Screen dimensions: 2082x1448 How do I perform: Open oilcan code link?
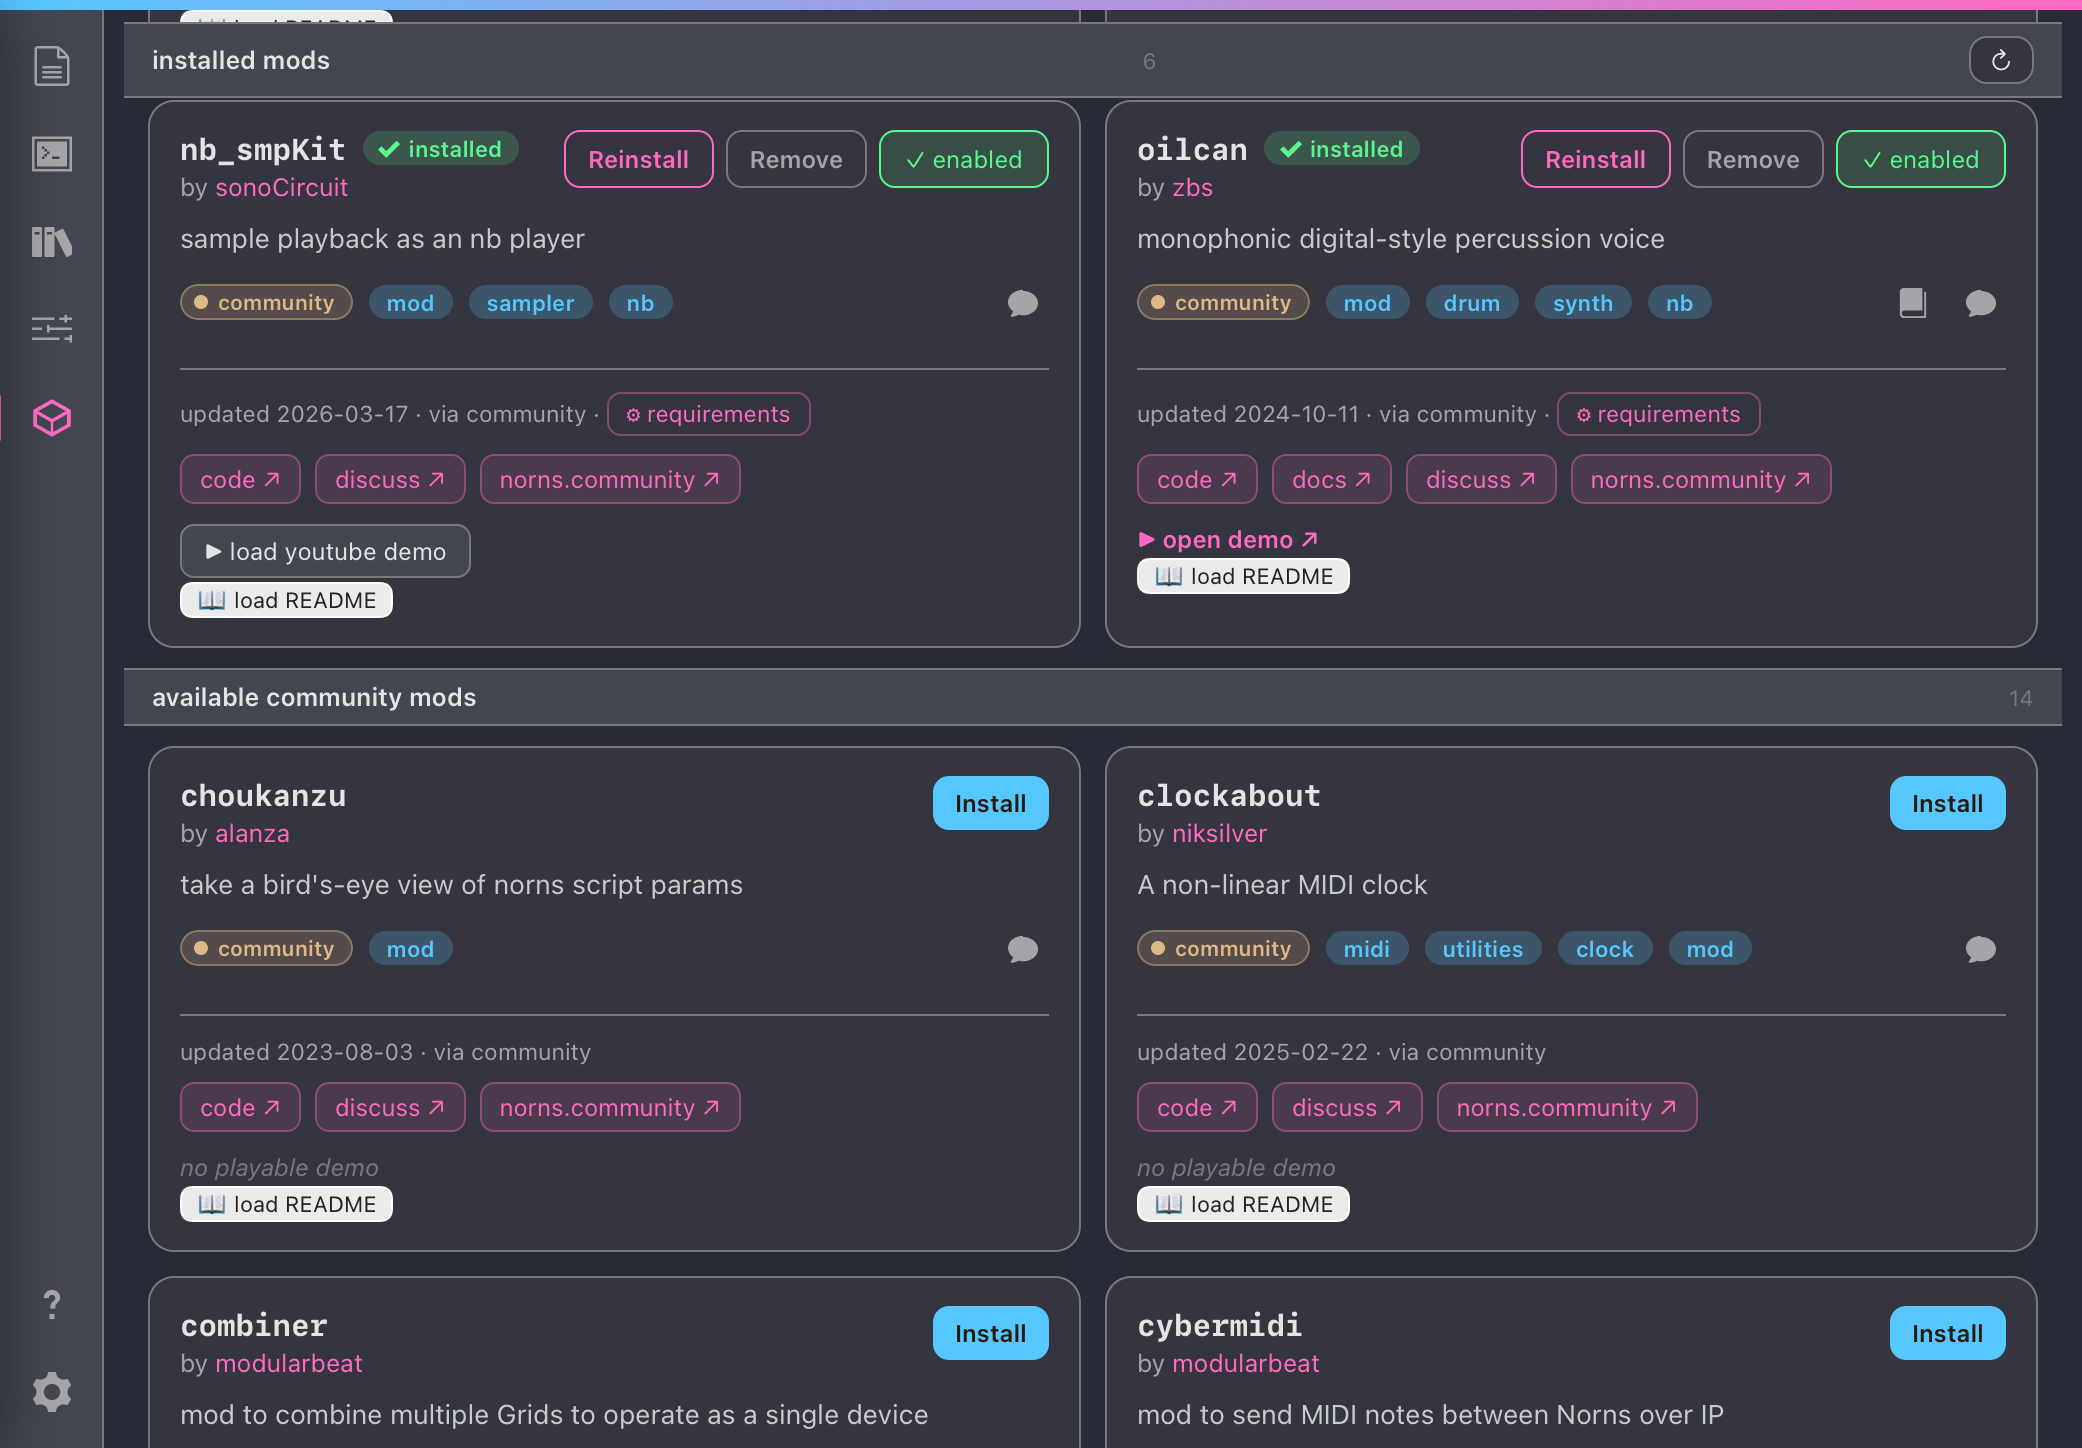point(1197,480)
